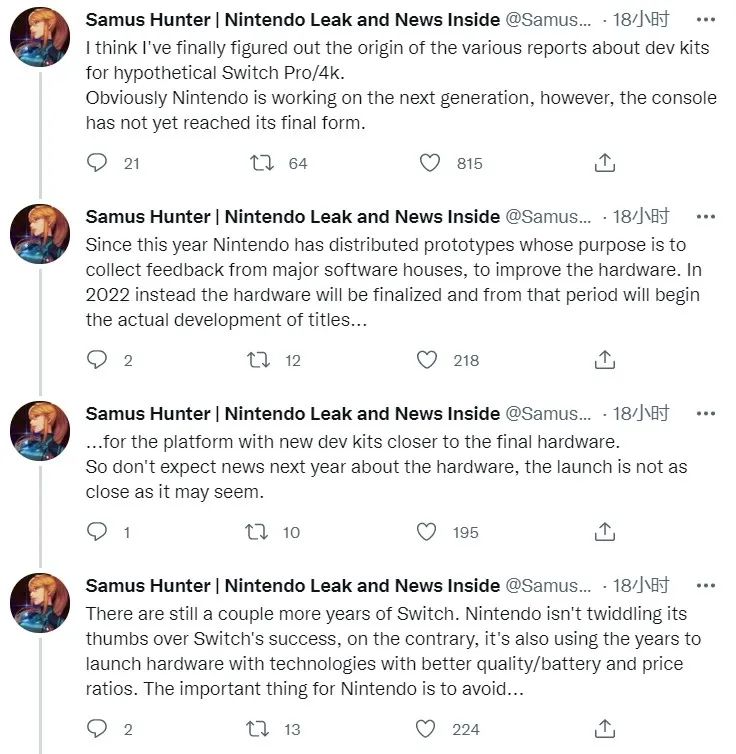
Task: Retweet the first tweet with 64 retweets
Action: pyautogui.click(x=261, y=163)
